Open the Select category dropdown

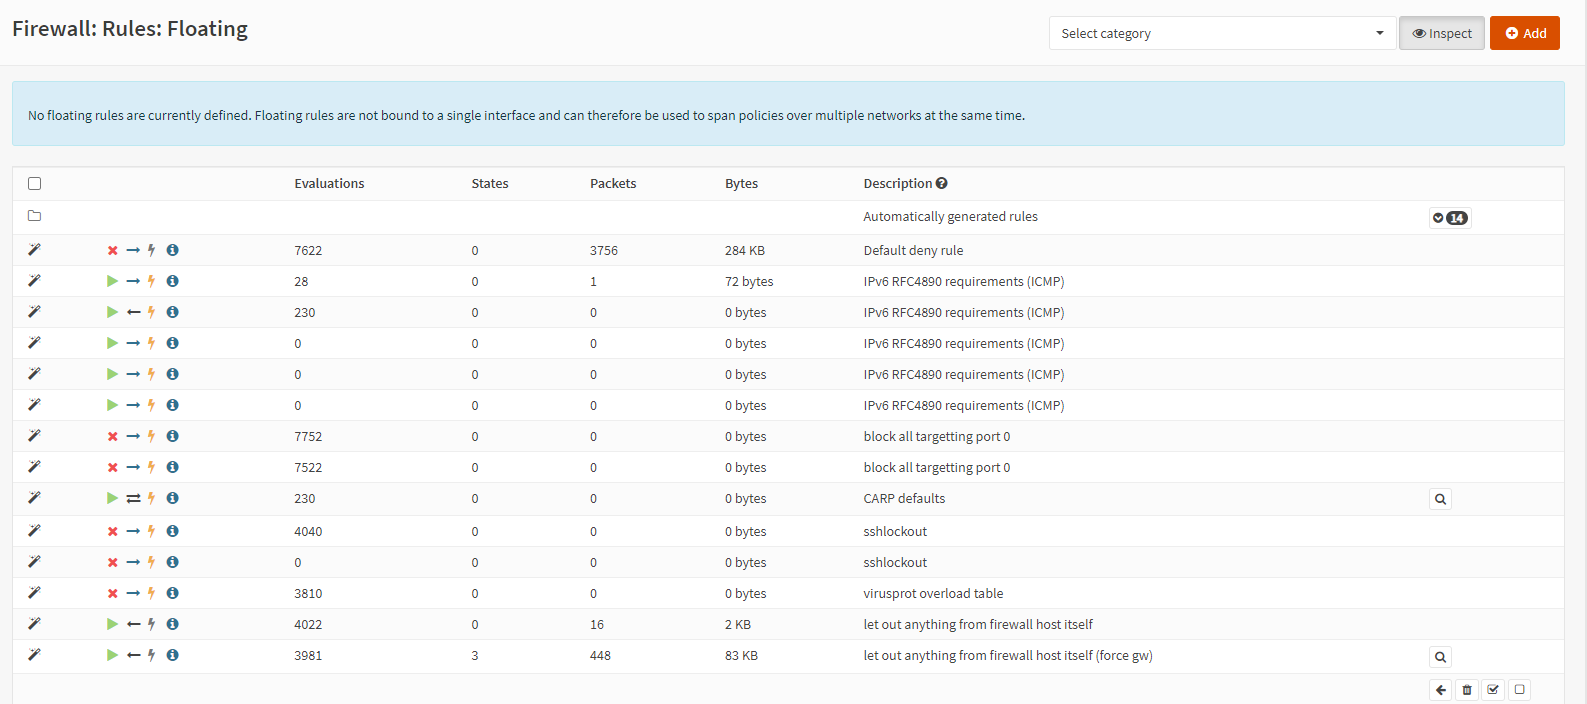pos(1222,33)
